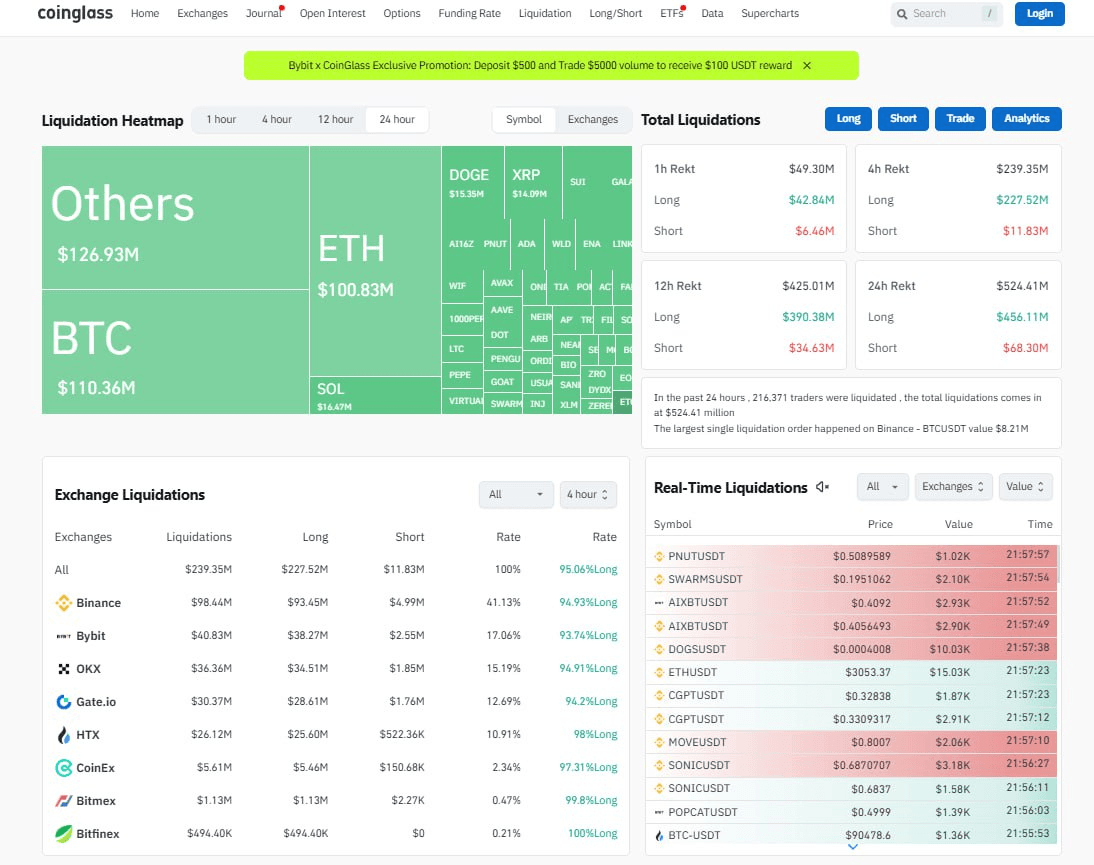The width and height of the screenshot is (1094, 865).
Task: Click the Bitmex logo icon
Action: pyautogui.click(x=63, y=801)
